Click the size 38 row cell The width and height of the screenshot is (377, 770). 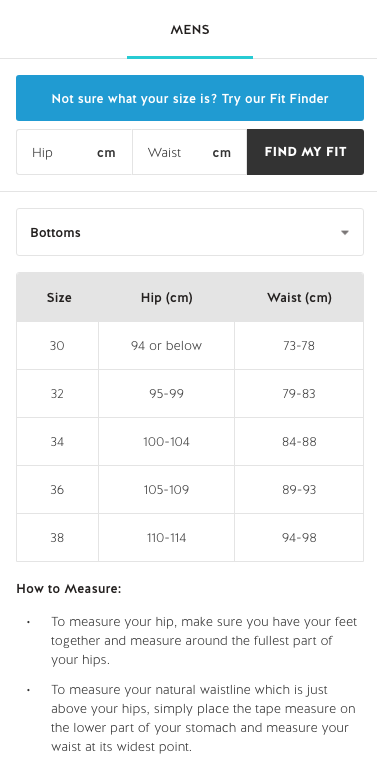click(x=57, y=538)
